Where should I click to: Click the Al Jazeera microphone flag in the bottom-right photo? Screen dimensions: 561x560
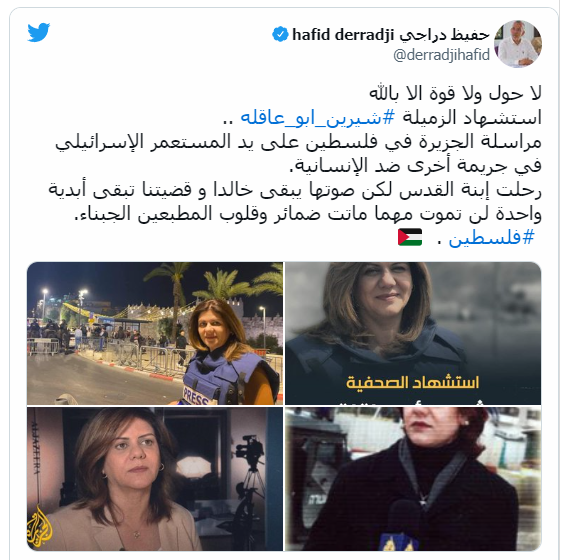coord(400,543)
